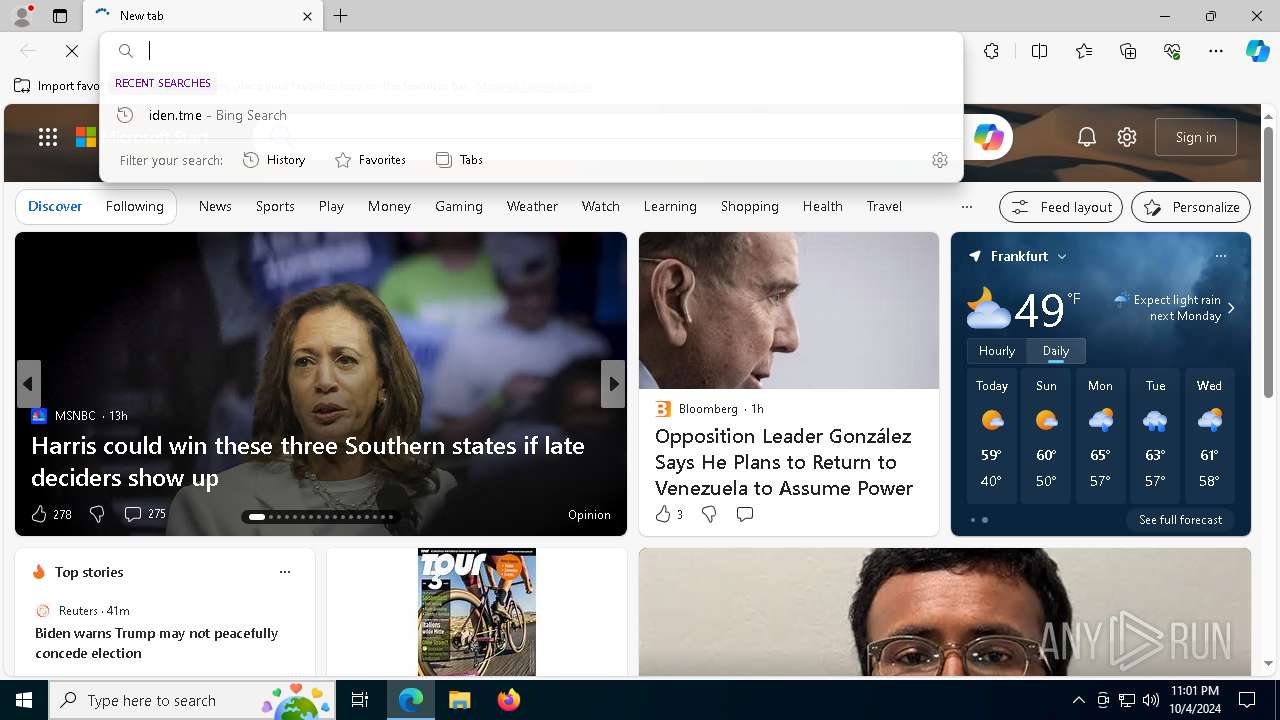Open the Personalize button
1280x720 pixels.
click(x=1191, y=207)
